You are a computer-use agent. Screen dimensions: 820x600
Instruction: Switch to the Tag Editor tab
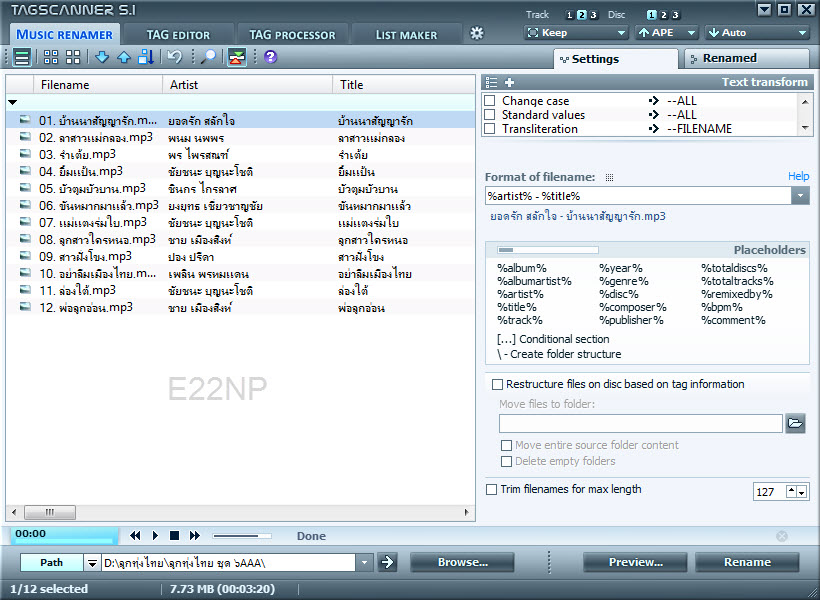pos(178,35)
